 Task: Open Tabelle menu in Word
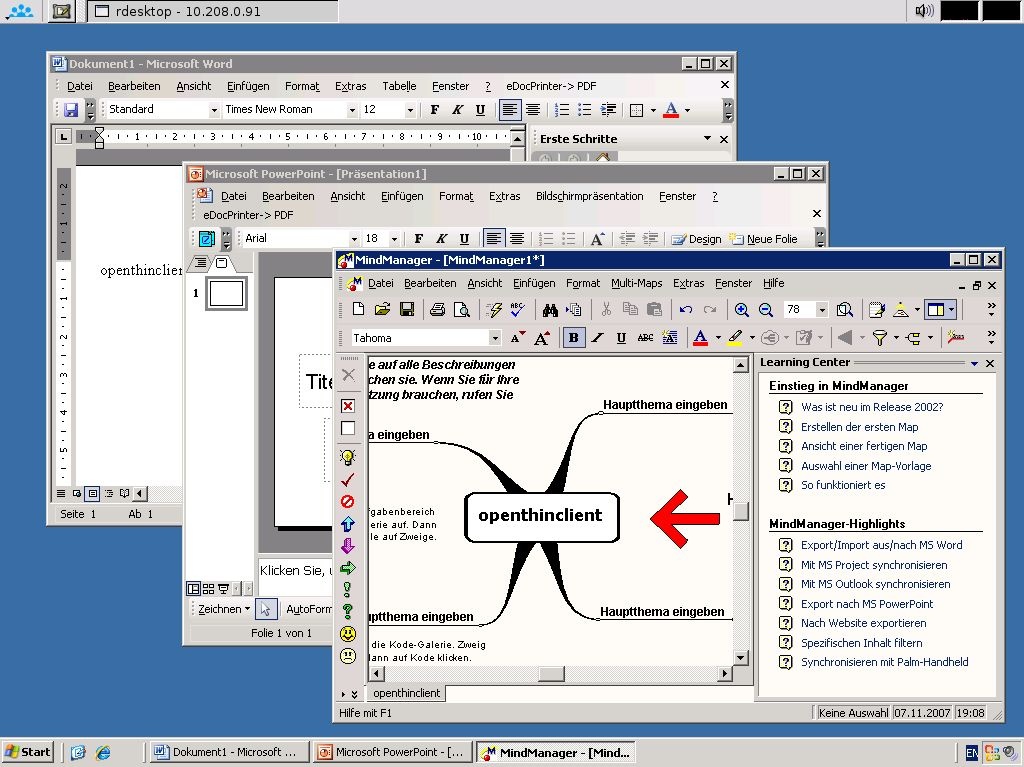(x=399, y=86)
